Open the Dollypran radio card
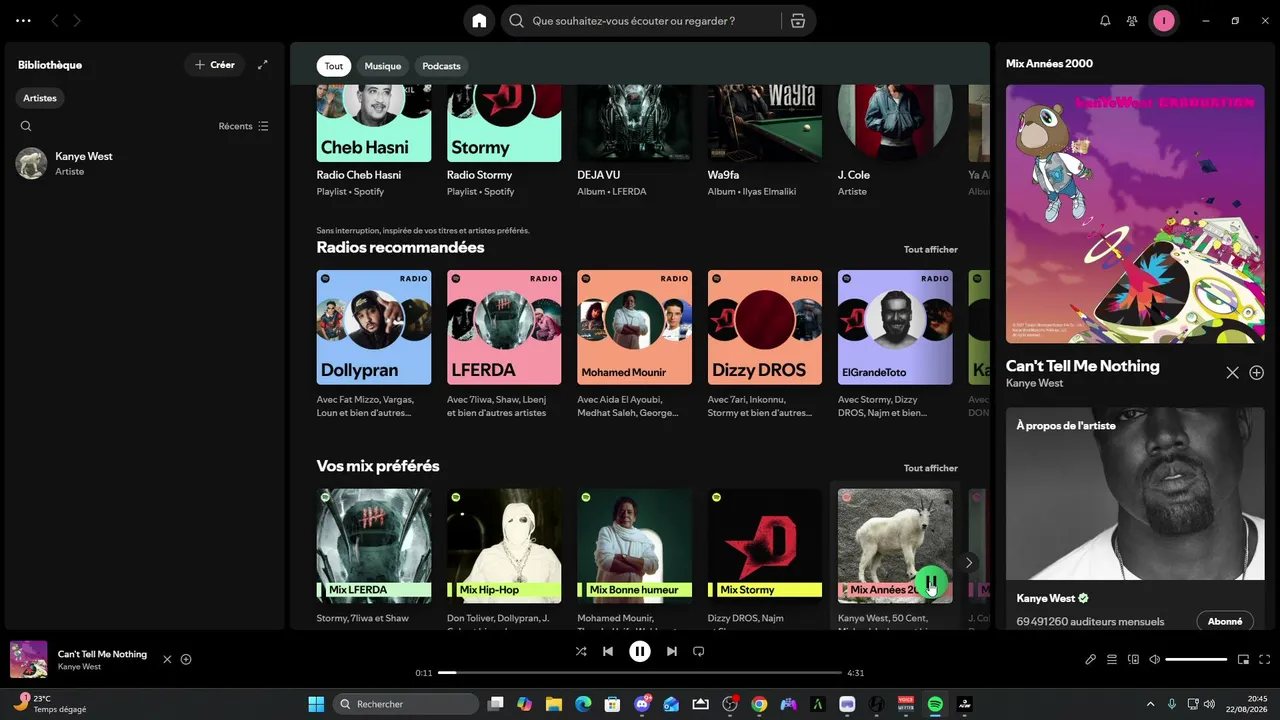 click(x=374, y=344)
